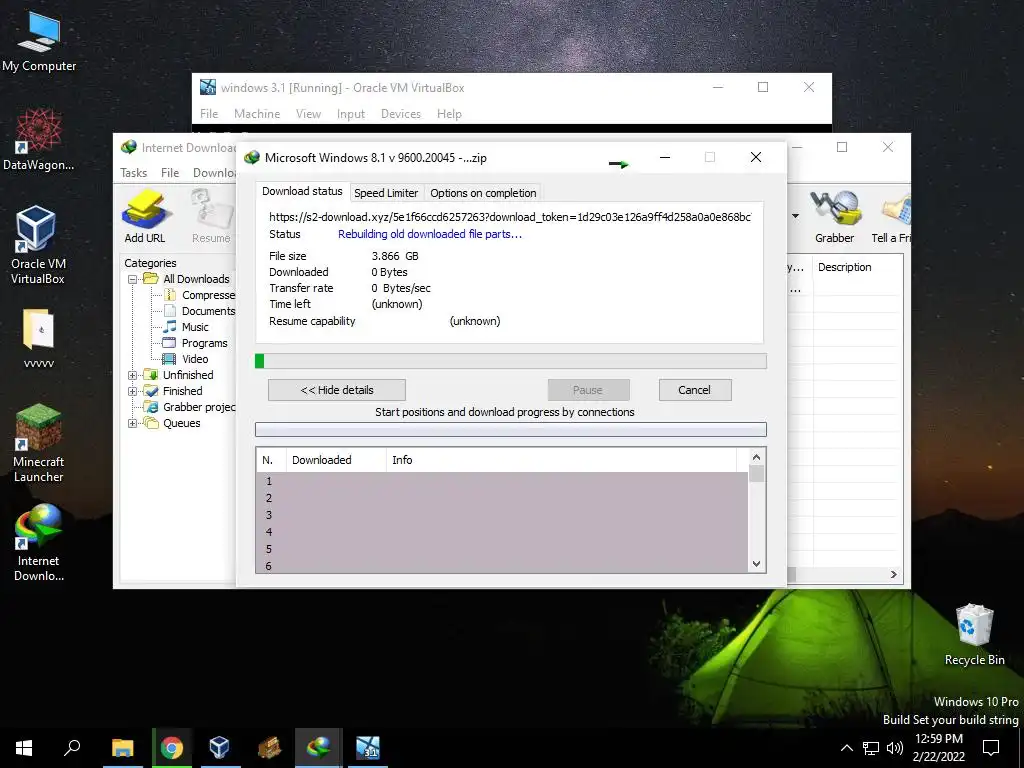Click the main download progress bar
Screen dimensions: 1024x768
point(511,361)
